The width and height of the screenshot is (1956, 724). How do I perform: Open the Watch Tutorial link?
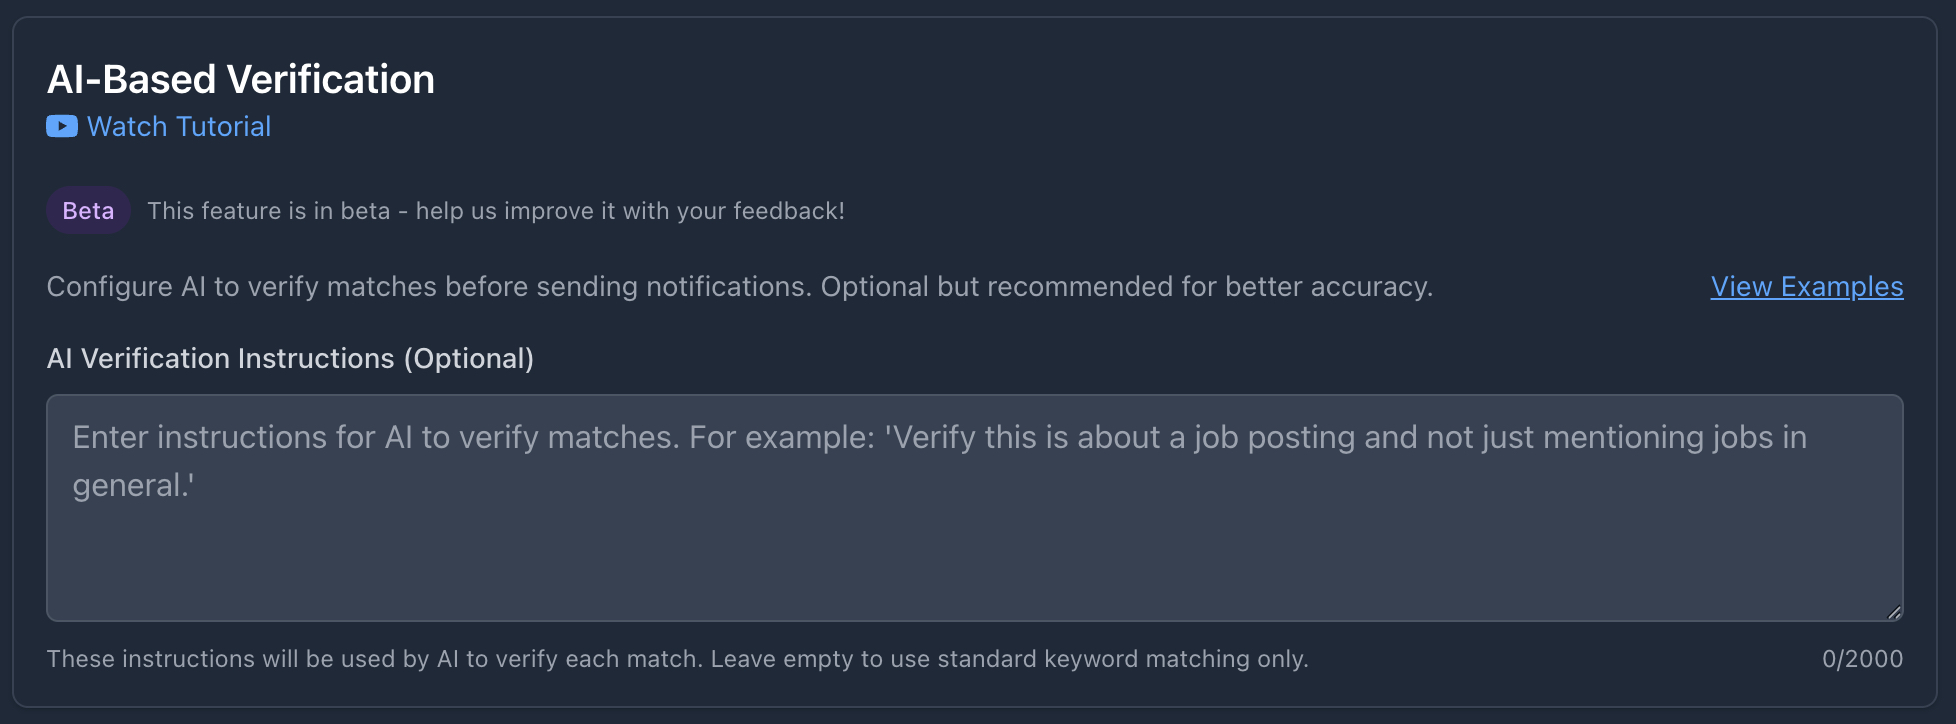[178, 127]
